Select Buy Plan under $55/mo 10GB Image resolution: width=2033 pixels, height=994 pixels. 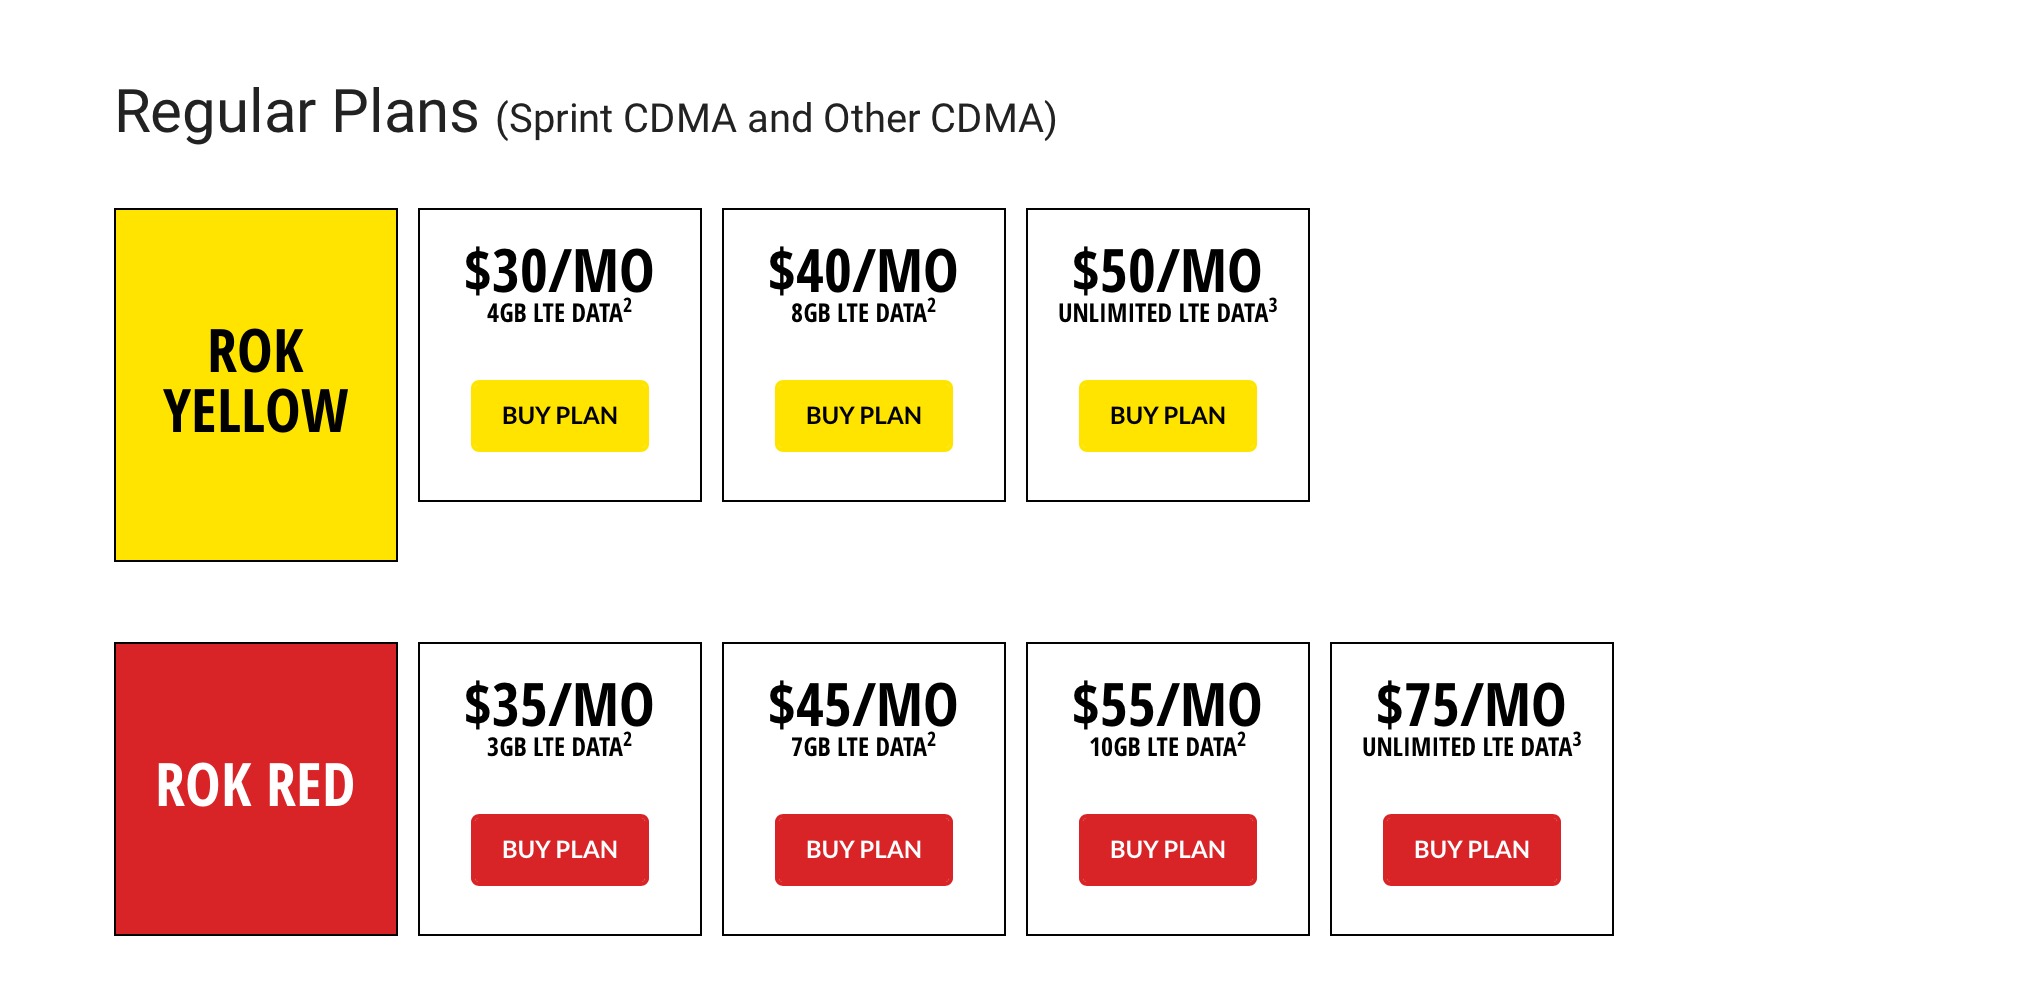click(x=1167, y=850)
